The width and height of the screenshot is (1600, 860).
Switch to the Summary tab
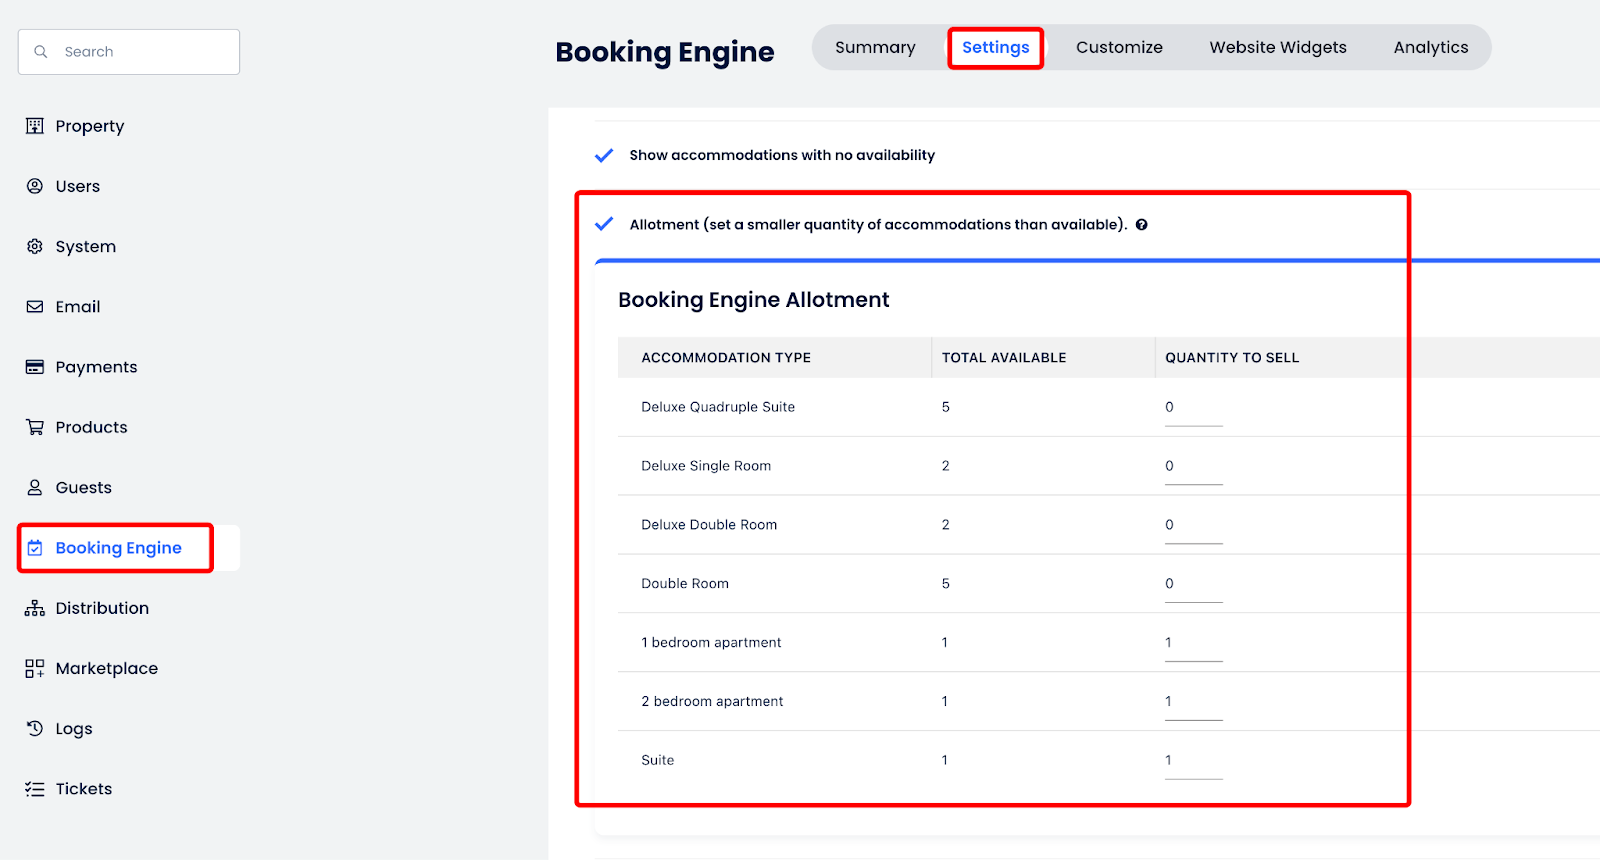875,47
